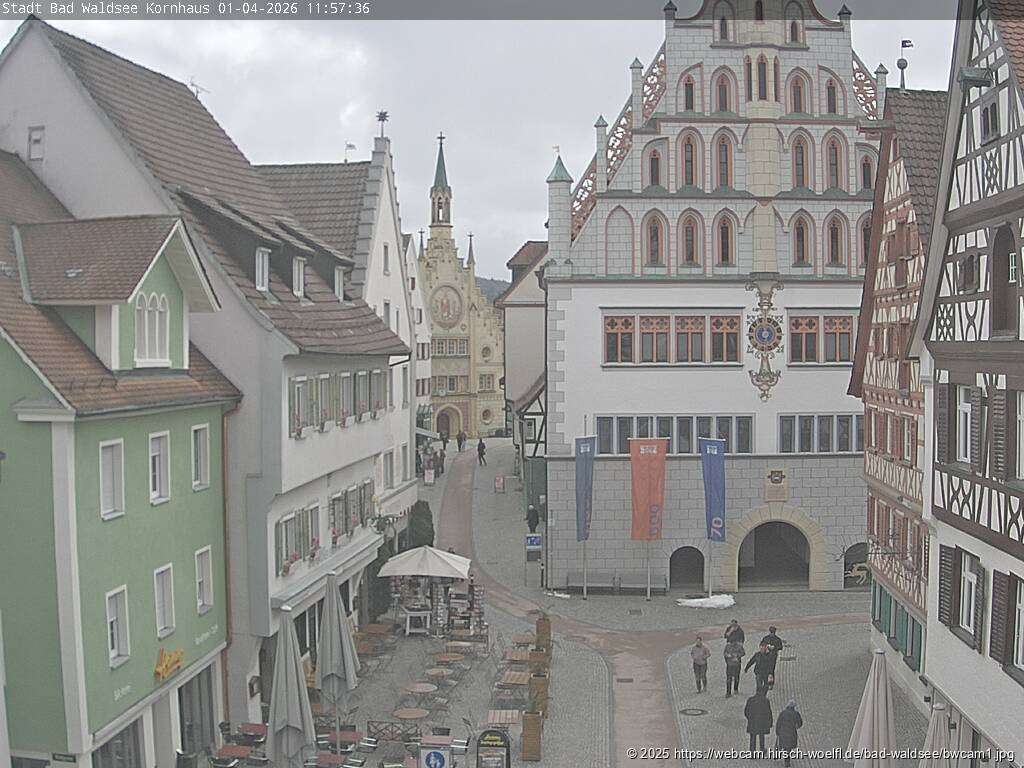Click the arched dormer window on green house

click(x=152, y=328)
